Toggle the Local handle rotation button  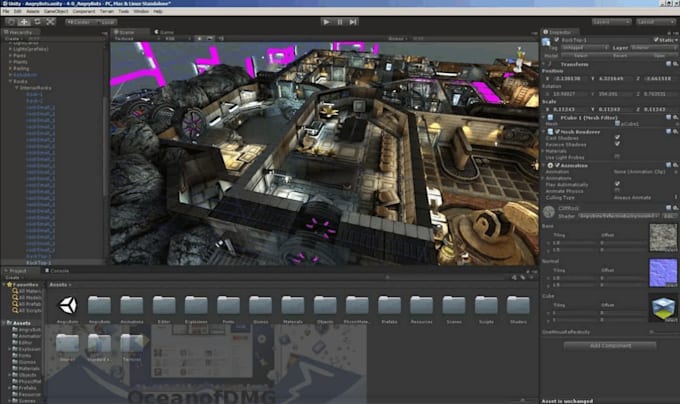tap(106, 22)
